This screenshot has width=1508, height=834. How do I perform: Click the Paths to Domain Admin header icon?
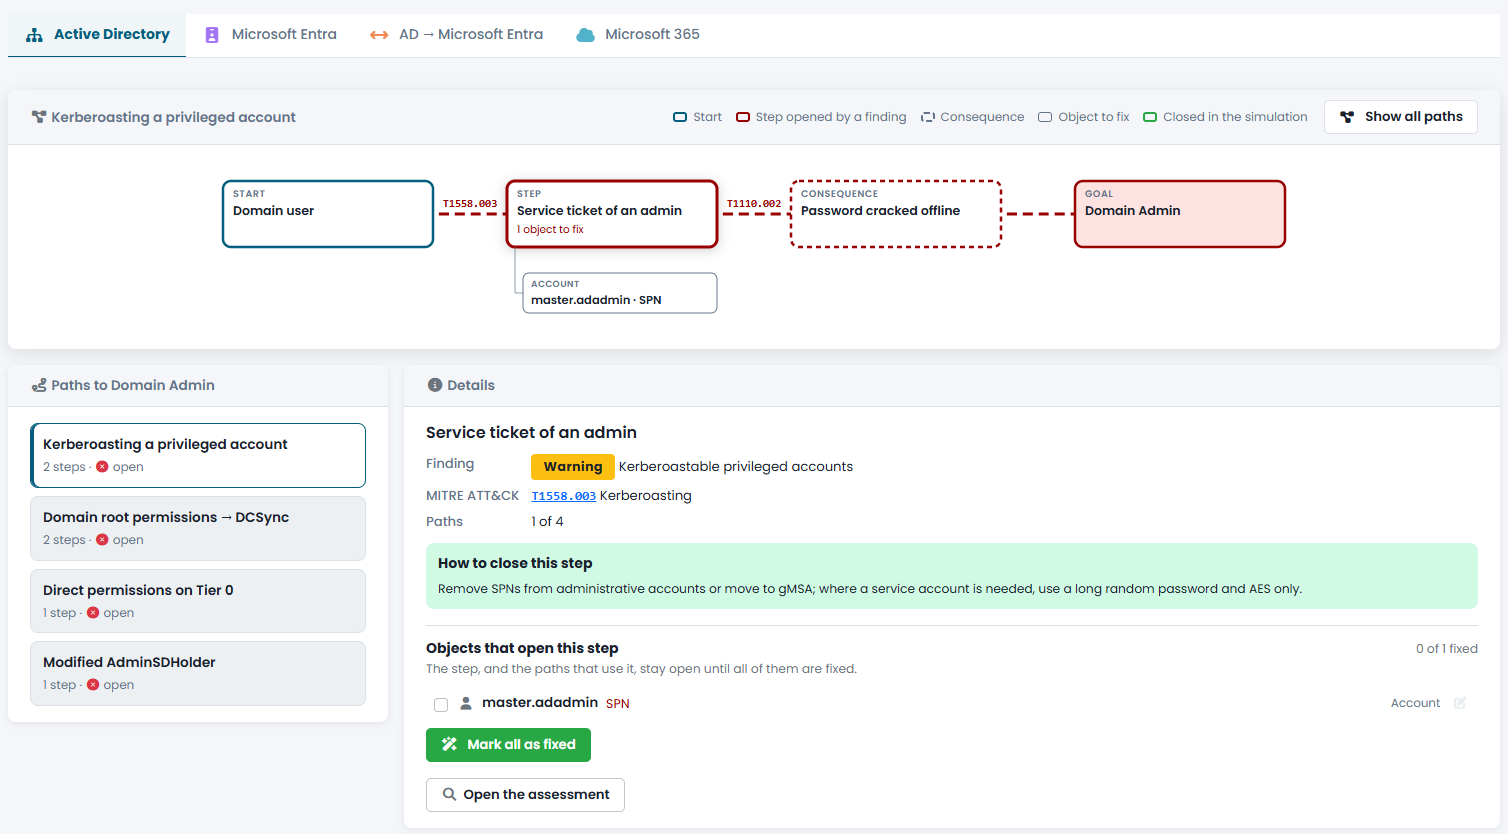click(x=39, y=385)
